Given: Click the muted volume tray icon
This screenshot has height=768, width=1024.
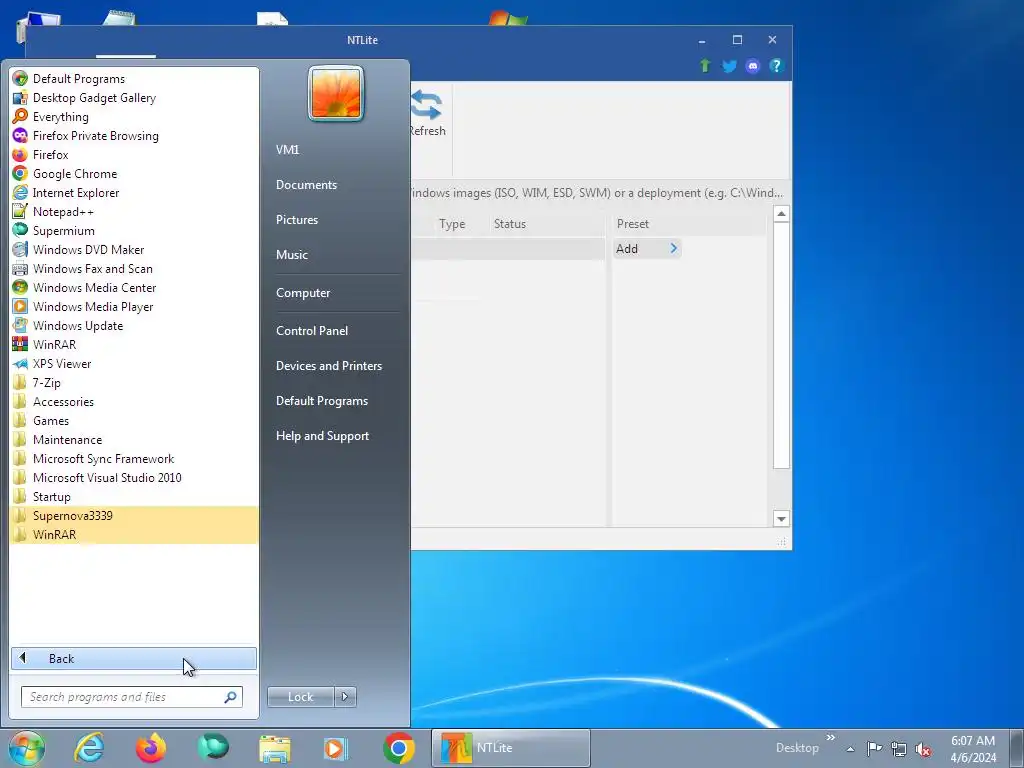Looking at the screenshot, I should 923,749.
